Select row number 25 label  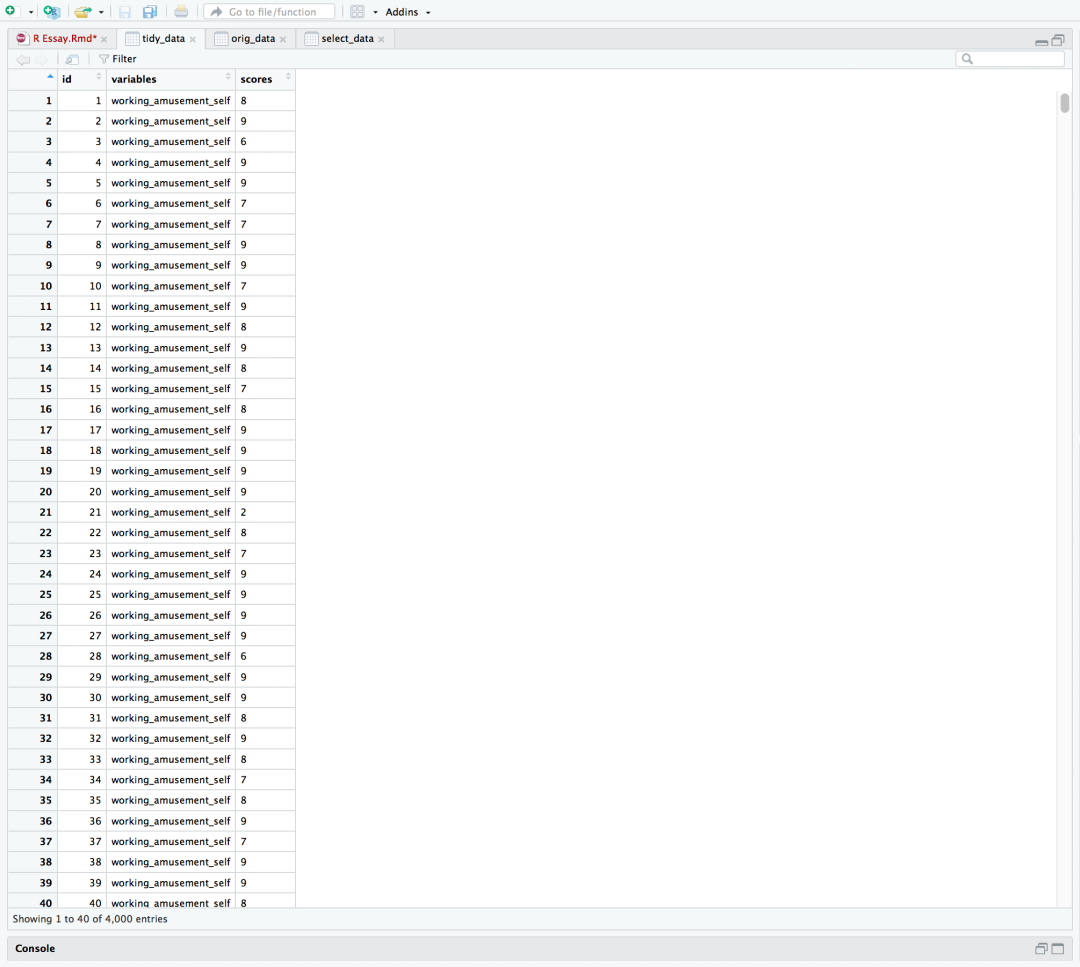pyautogui.click(x=32, y=594)
